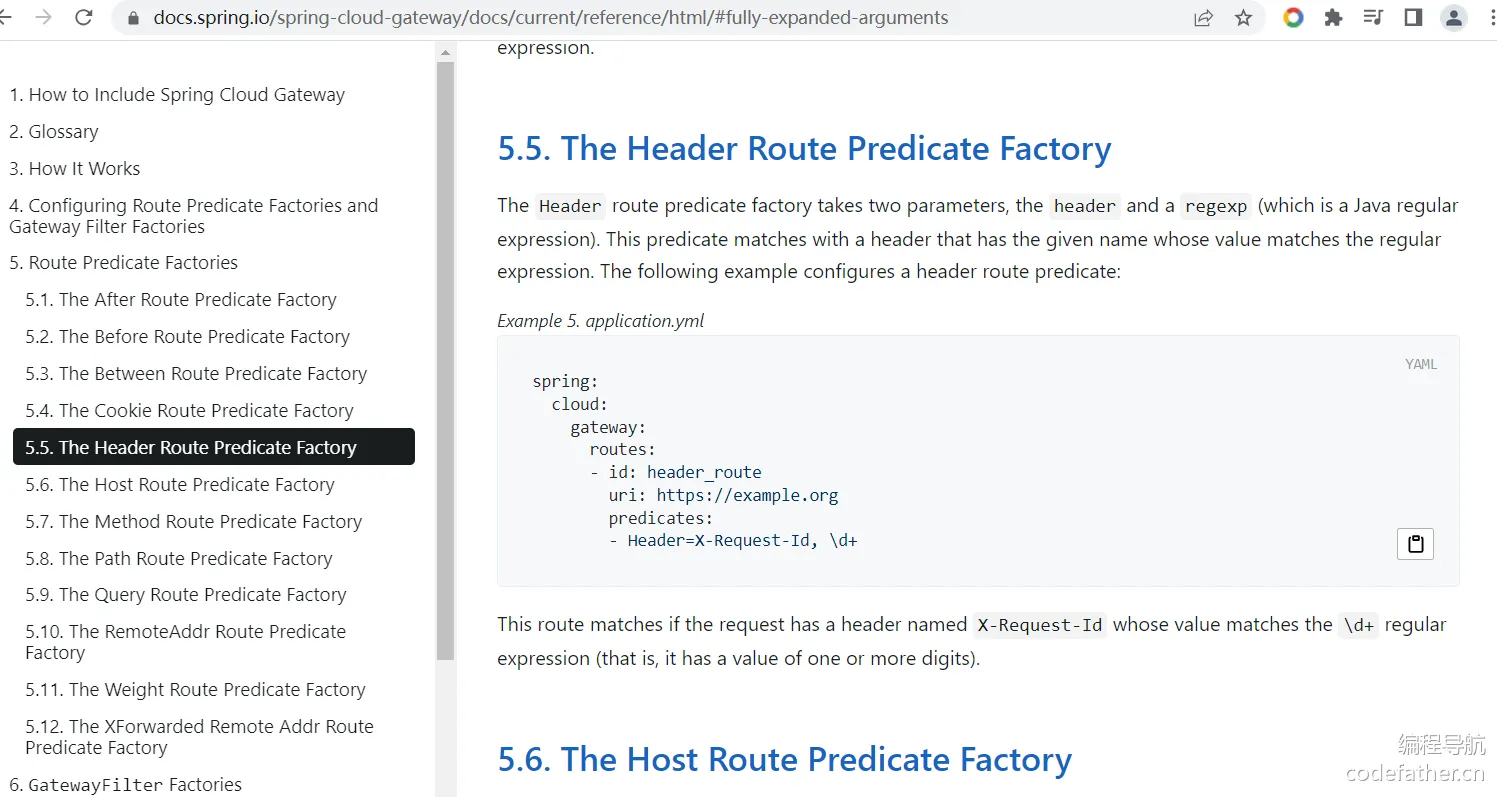Screen dimensions: 1497x797
Task: Open '4. Configuring Route Predicate Factories' section
Action: pyautogui.click(x=194, y=216)
